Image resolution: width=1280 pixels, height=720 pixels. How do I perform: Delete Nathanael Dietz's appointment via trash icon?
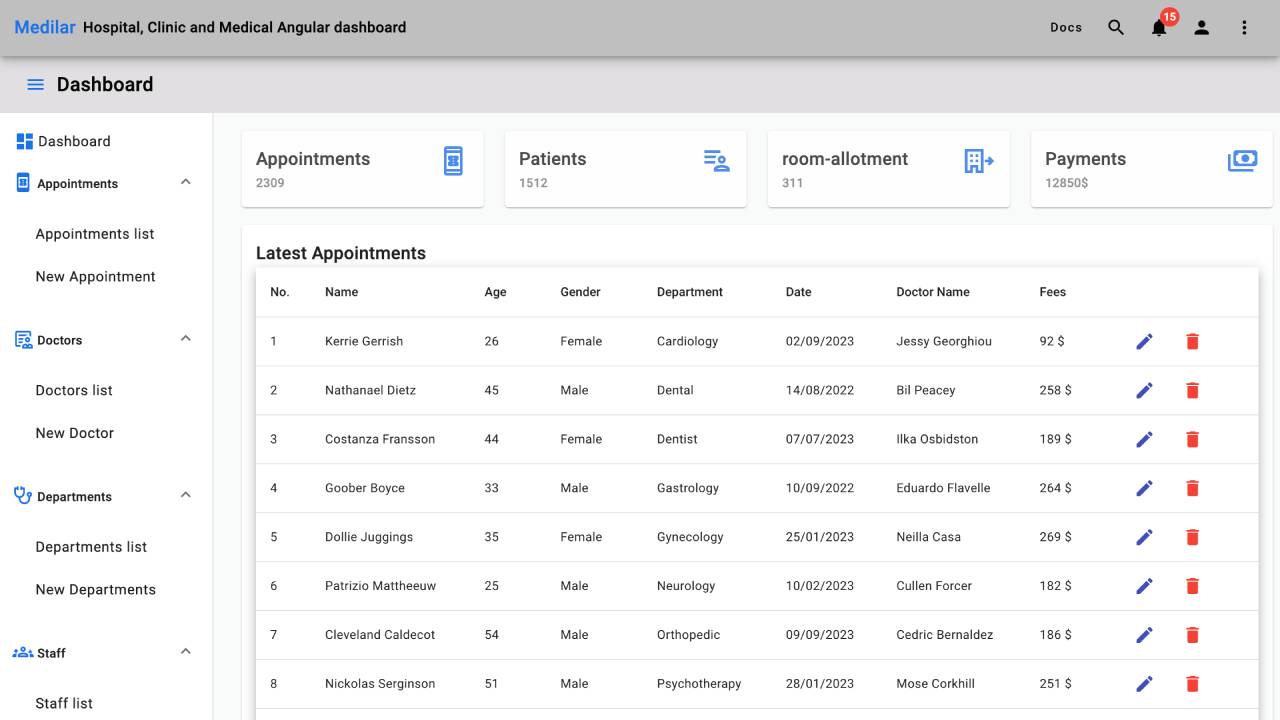pos(1192,390)
